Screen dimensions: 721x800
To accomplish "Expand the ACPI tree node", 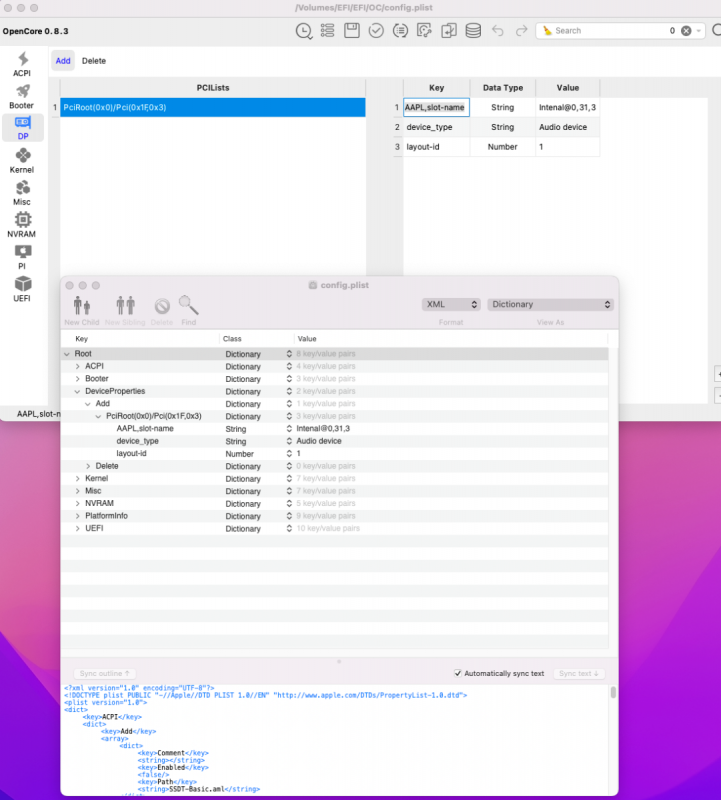I will coord(78,366).
